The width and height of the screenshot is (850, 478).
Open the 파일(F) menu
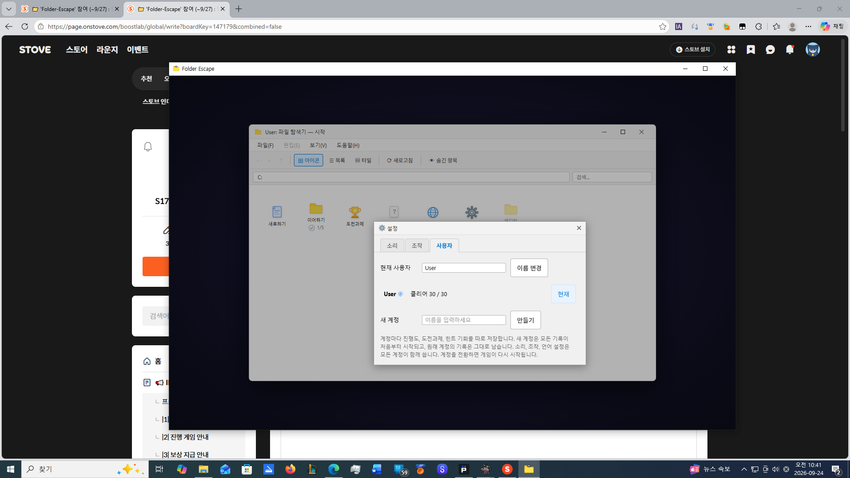(265, 145)
